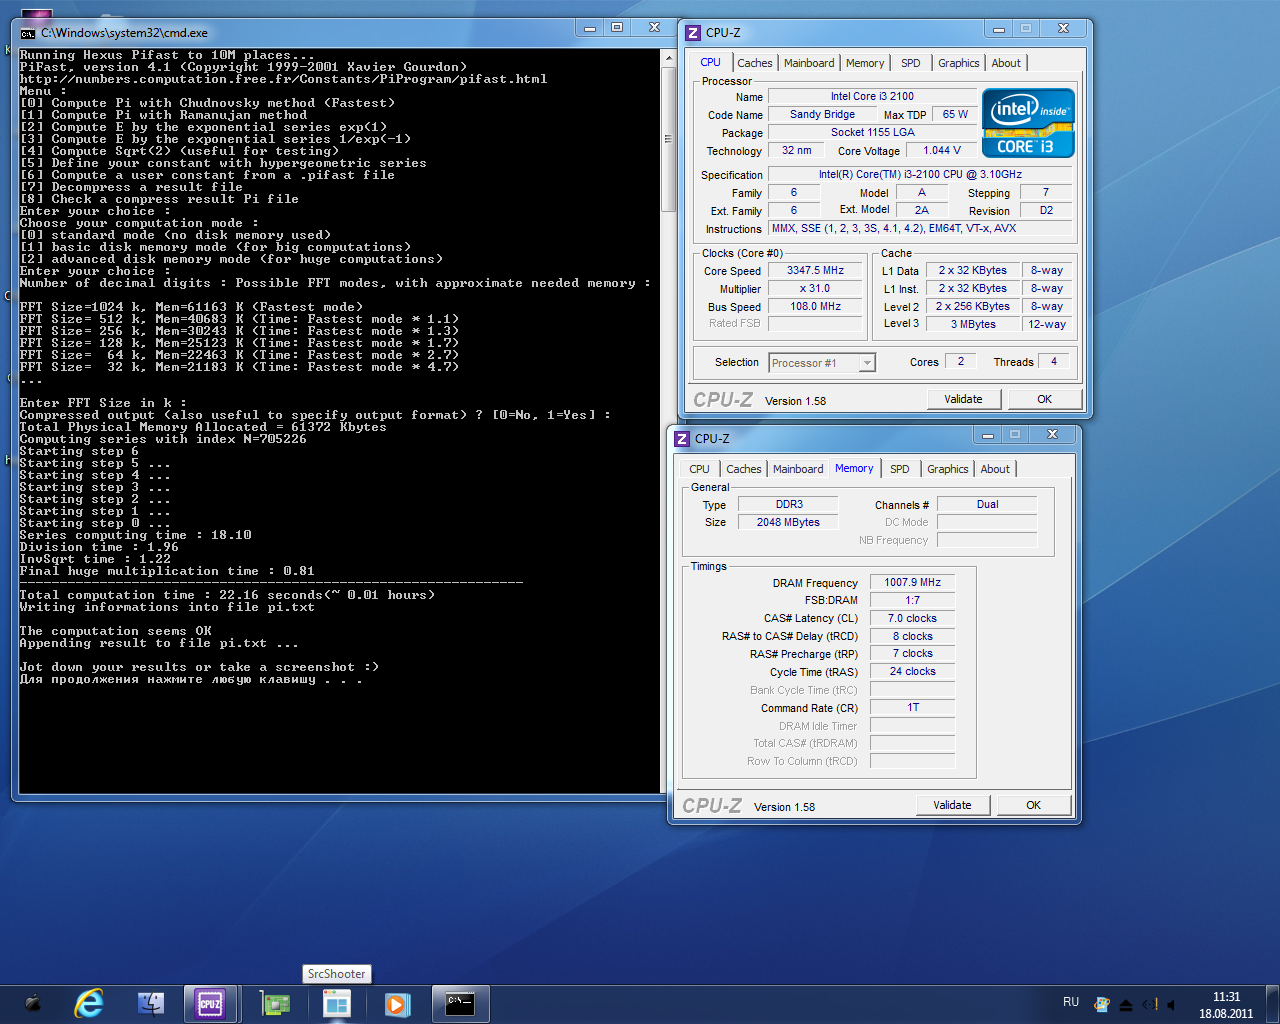Open Memory tab in top CPU-Z window
Viewport: 1280px width, 1024px height.
pos(865,63)
